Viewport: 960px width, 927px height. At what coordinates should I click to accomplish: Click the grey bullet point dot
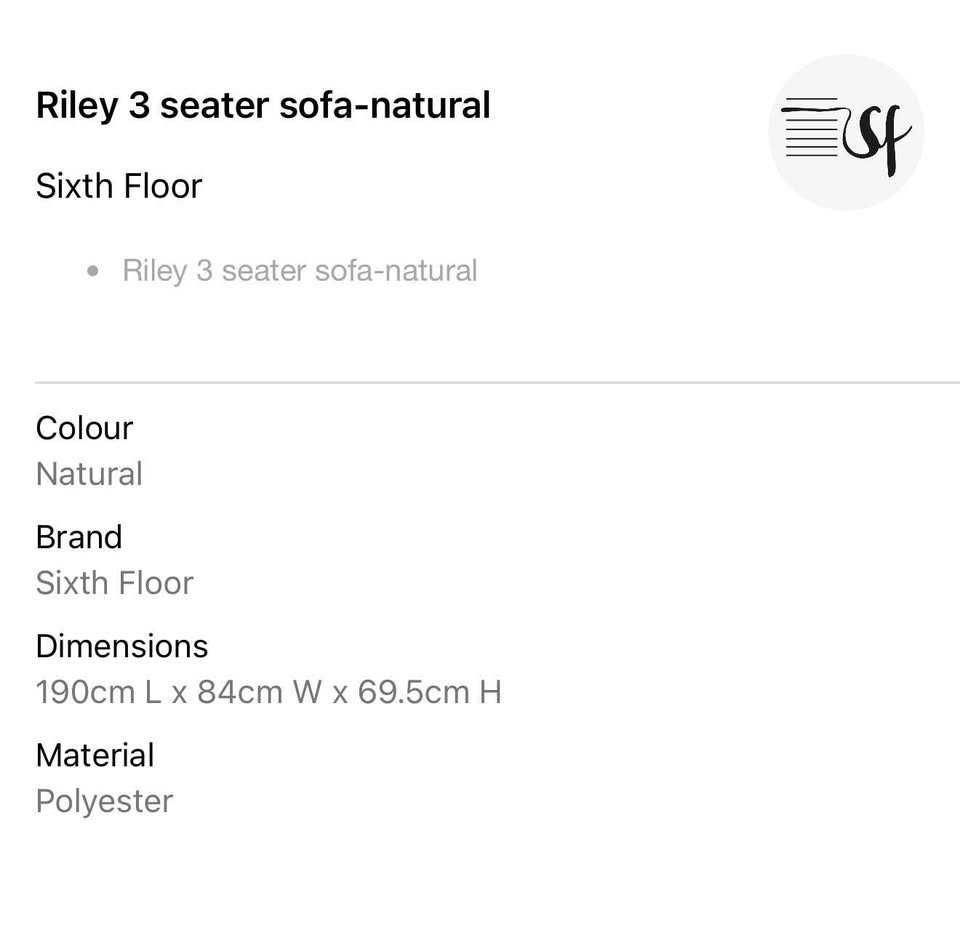(93, 270)
